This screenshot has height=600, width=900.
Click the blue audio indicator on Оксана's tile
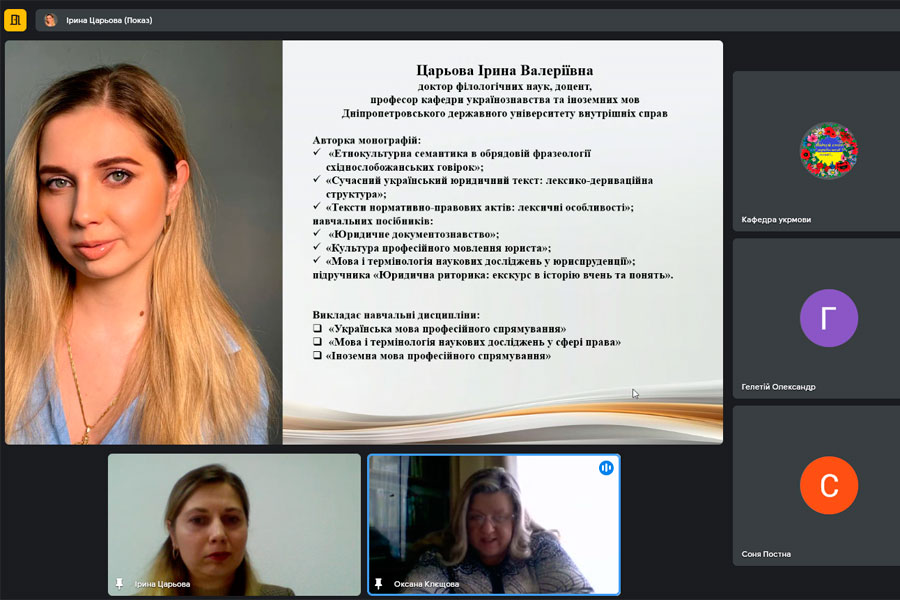(606, 468)
